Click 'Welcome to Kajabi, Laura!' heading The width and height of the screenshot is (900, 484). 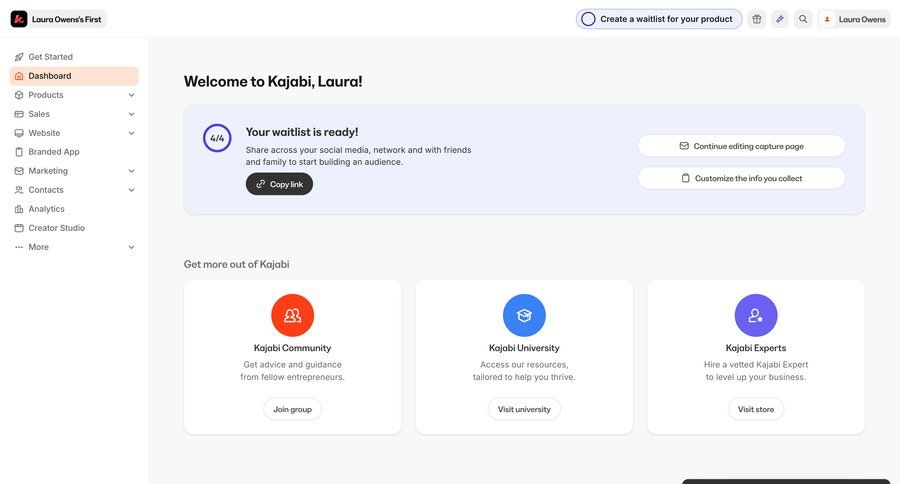(273, 82)
